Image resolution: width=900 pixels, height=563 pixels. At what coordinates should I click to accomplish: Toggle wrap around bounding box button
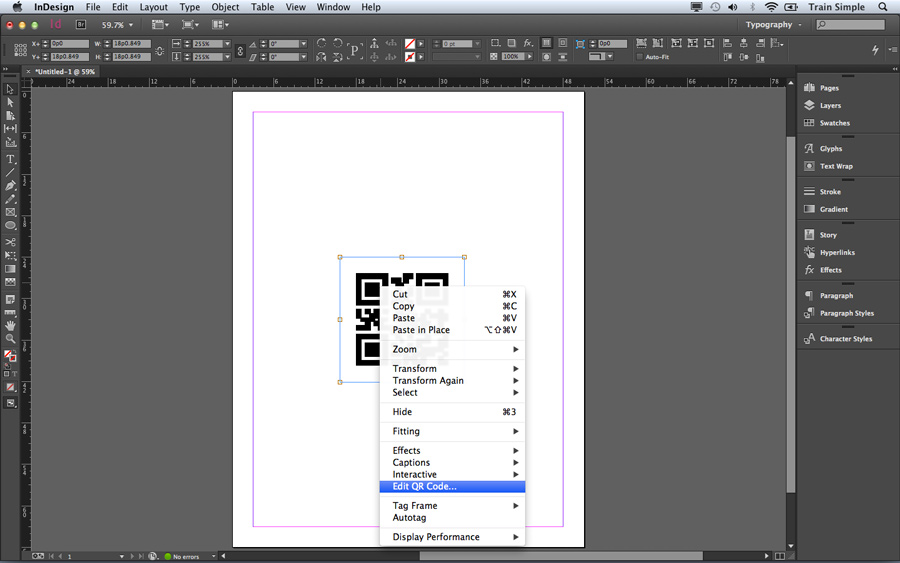562,43
